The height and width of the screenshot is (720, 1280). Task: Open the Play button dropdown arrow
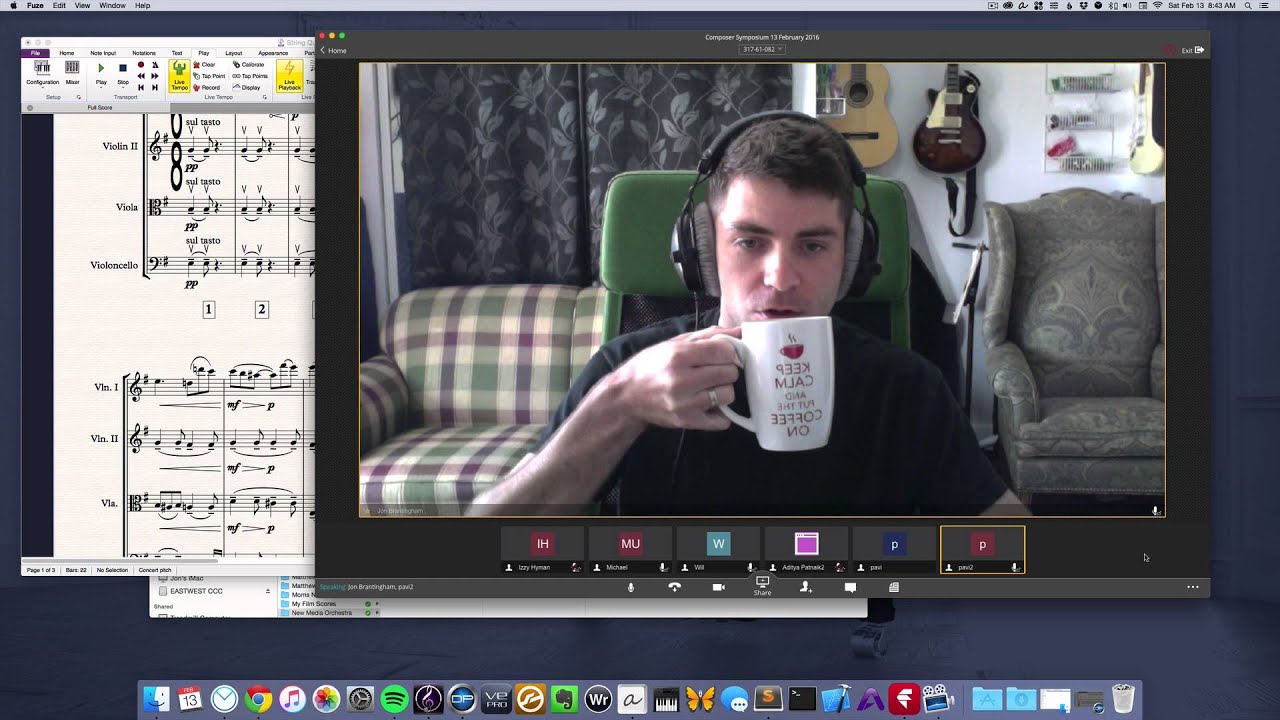(x=101, y=88)
